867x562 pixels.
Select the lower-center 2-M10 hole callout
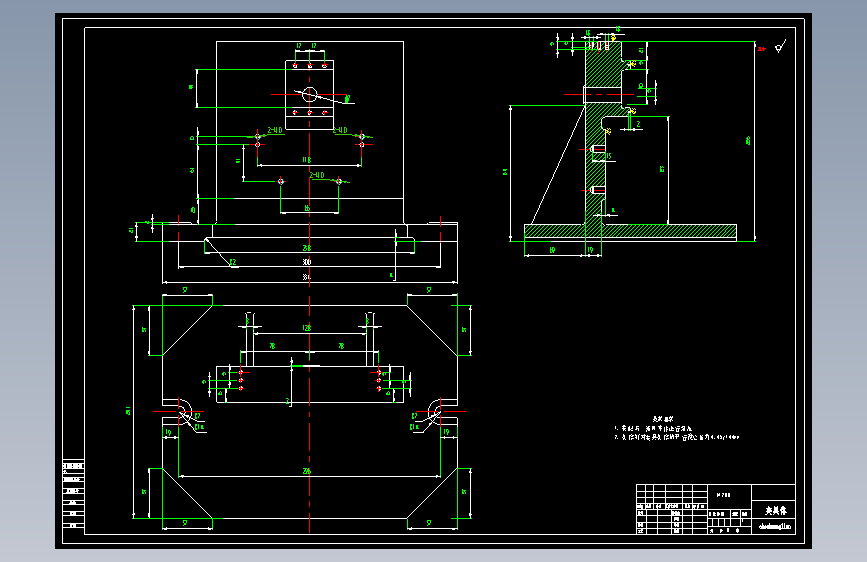click(317, 175)
